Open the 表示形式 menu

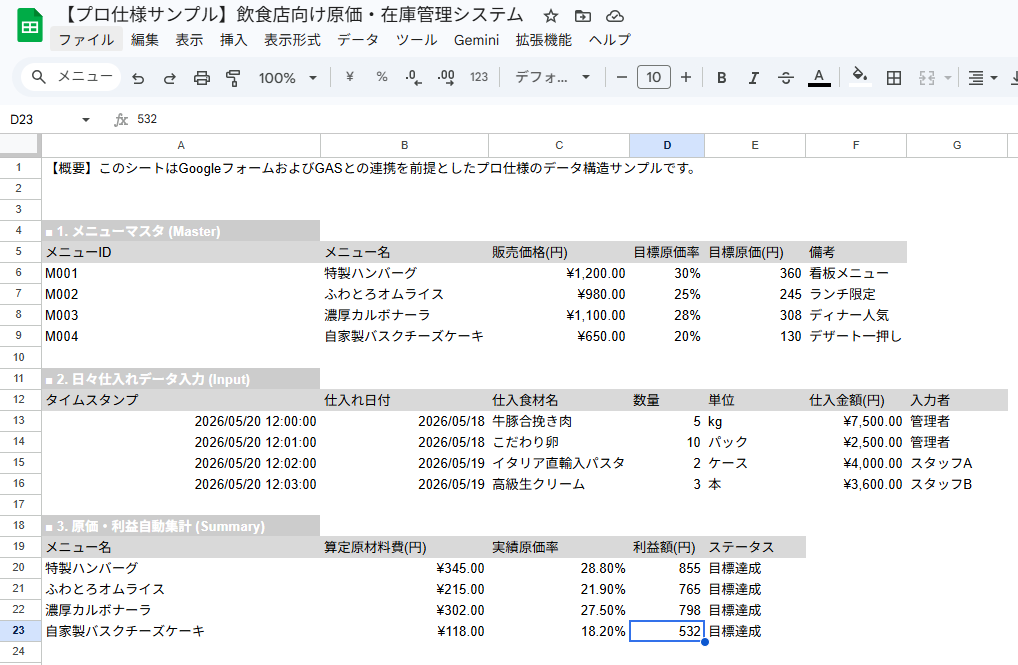292,40
